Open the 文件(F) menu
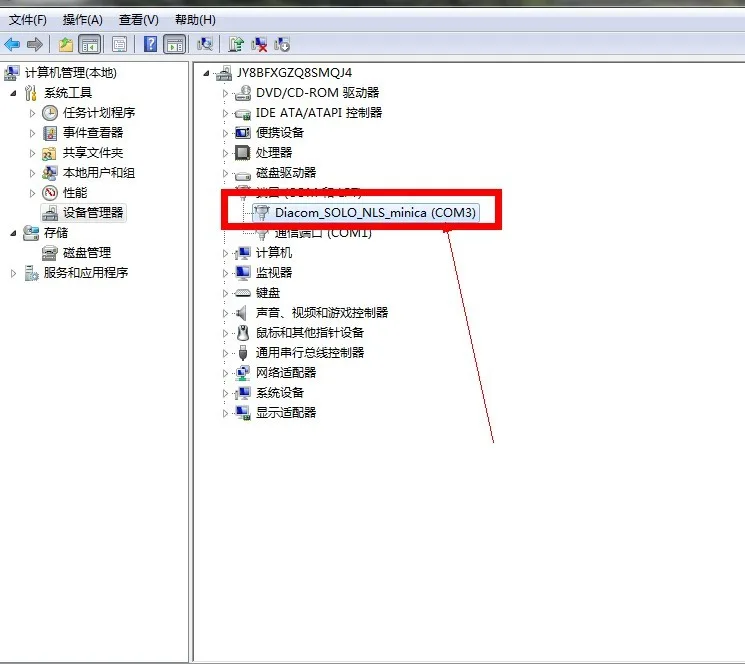Viewport: 745px width, 664px height. coord(28,20)
